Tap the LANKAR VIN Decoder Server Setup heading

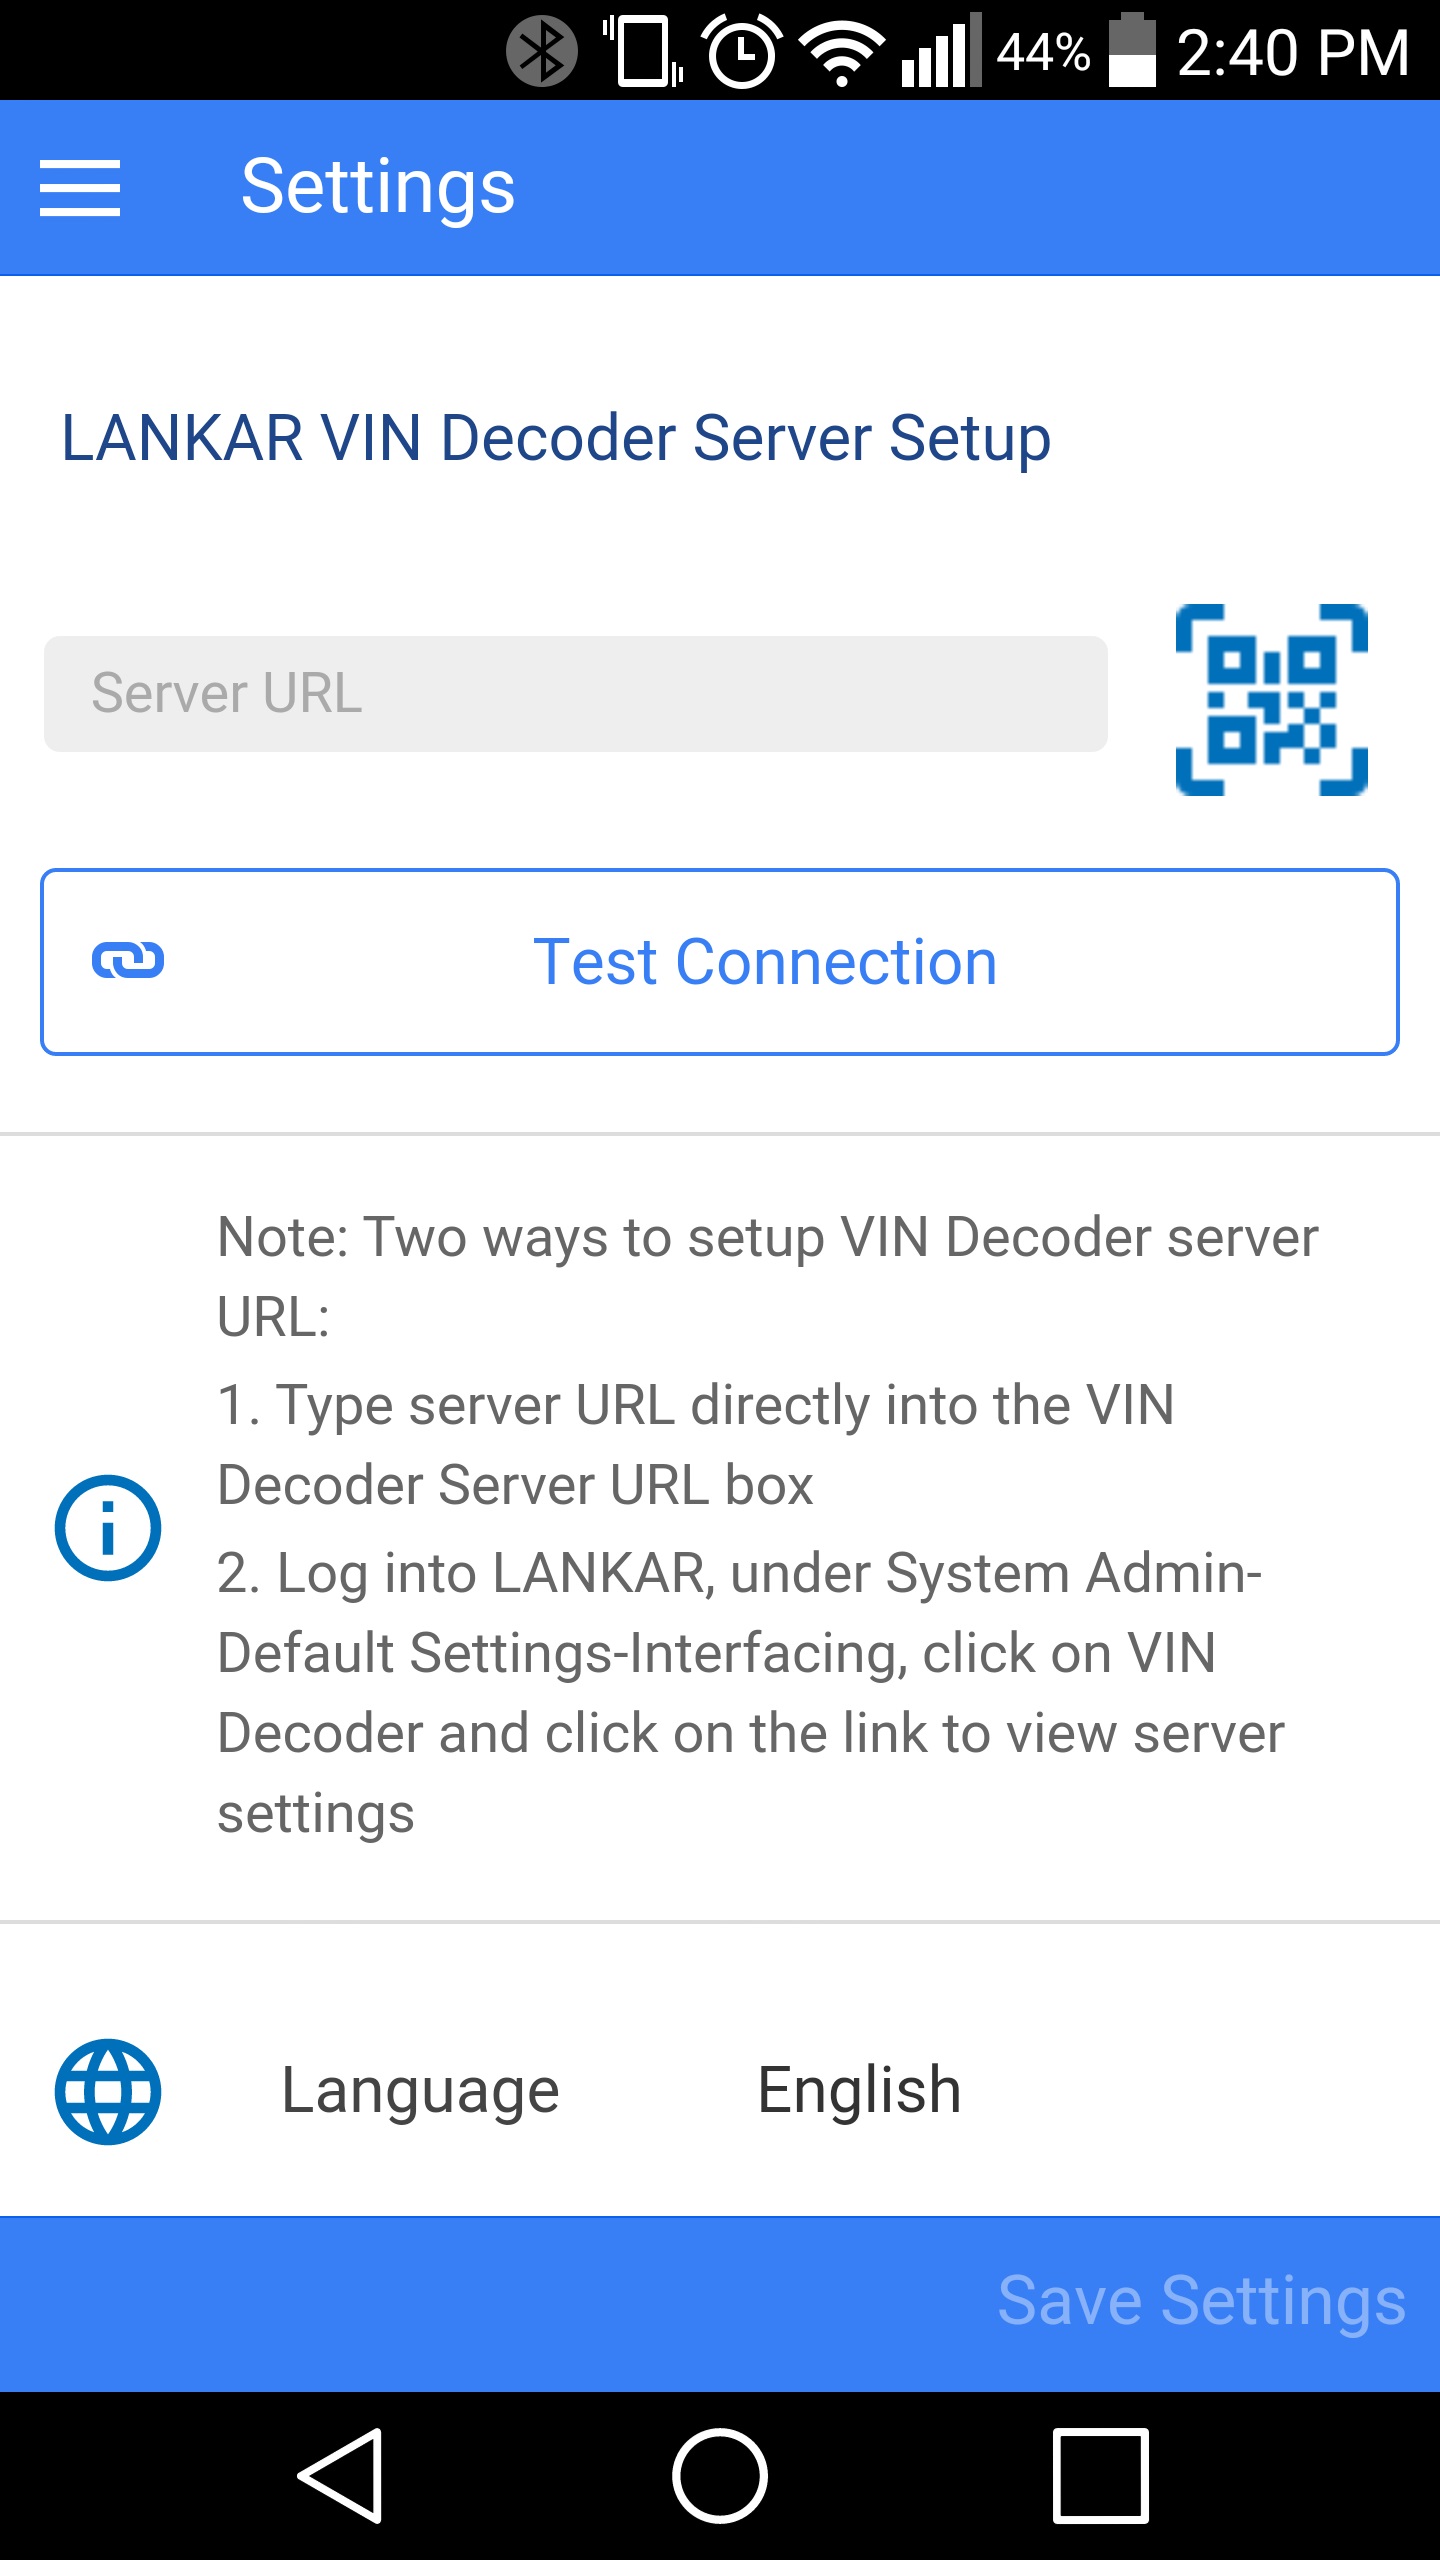point(556,438)
